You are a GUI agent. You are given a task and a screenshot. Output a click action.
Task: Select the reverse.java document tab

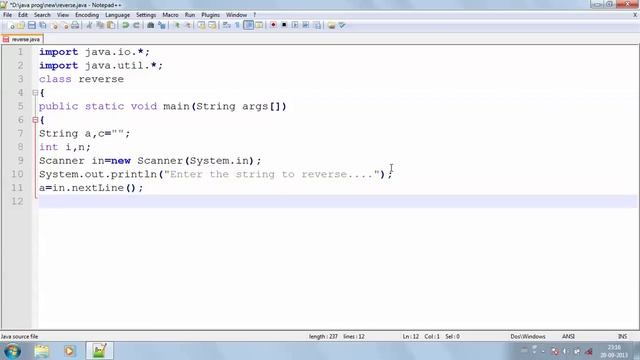pos(22,40)
